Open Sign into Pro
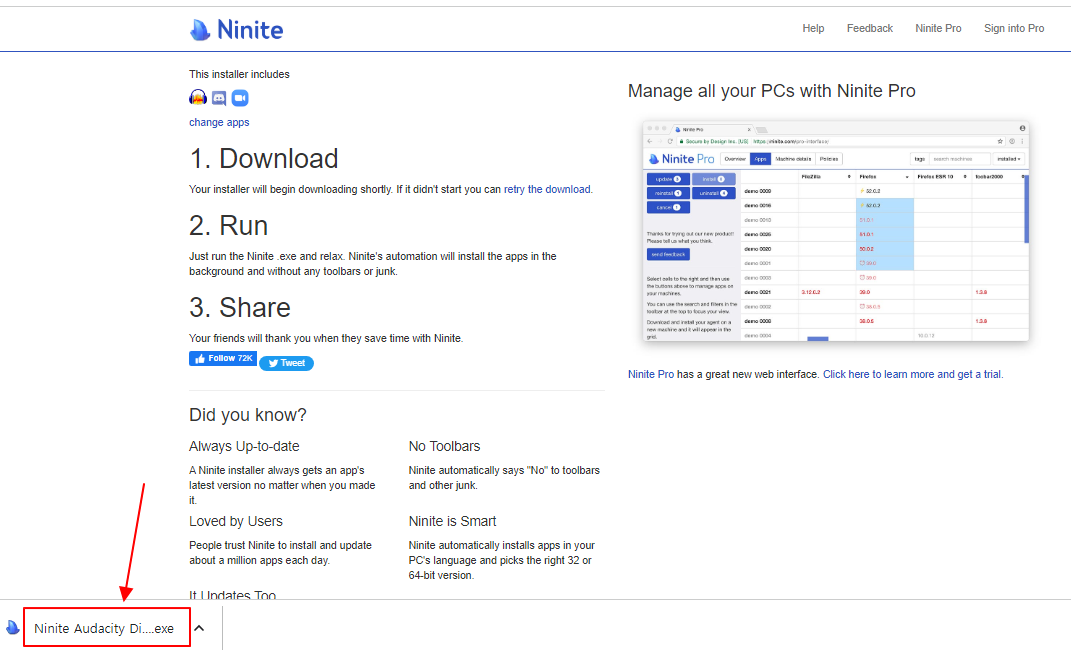This screenshot has height=655, width=1071. point(1014,28)
